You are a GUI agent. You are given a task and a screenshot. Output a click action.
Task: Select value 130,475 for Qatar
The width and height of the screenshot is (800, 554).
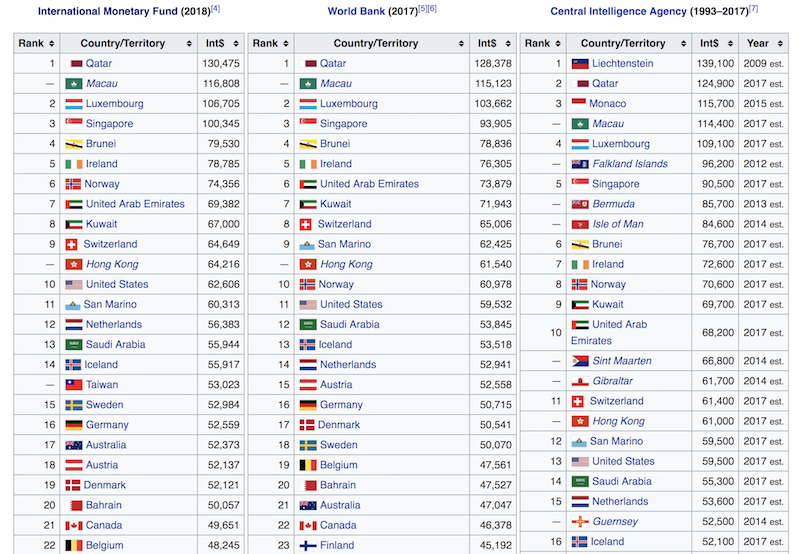[x=221, y=63]
